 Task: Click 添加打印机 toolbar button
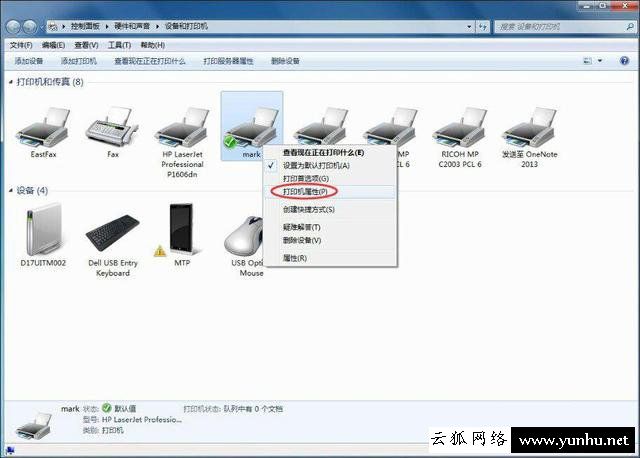(78, 61)
